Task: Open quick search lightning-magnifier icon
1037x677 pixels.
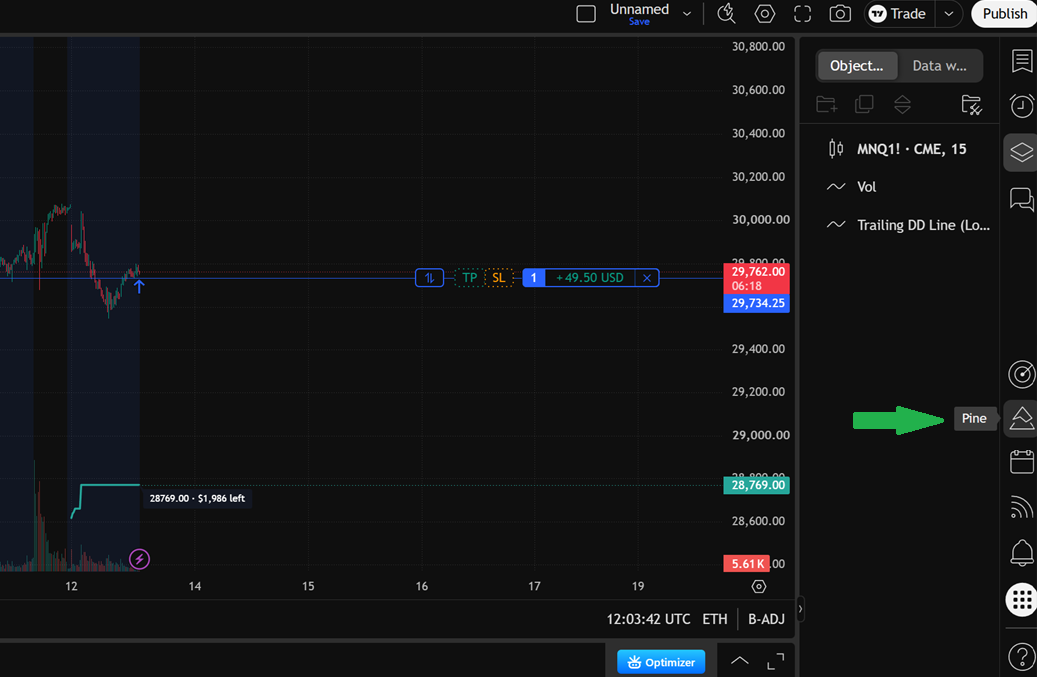Action: [726, 14]
